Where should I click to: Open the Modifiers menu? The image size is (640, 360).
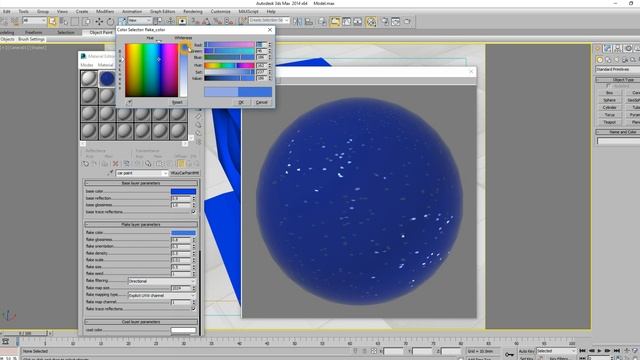pyautogui.click(x=105, y=11)
